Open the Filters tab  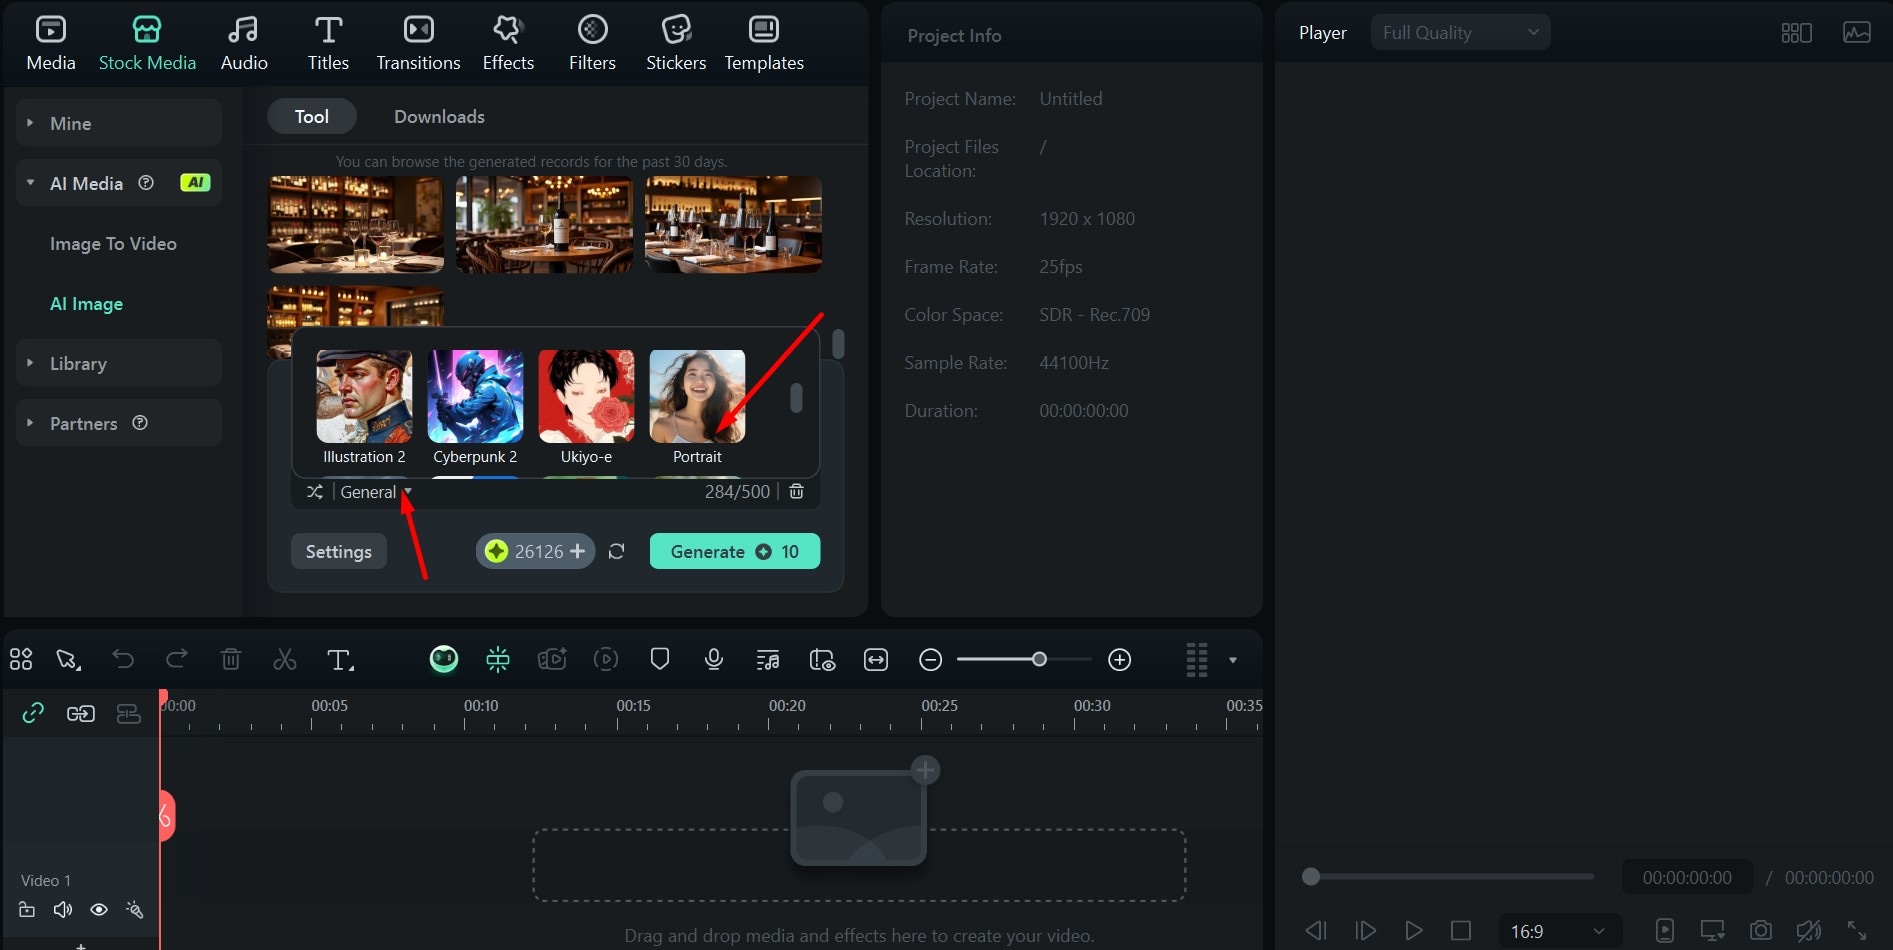pyautogui.click(x=592, y=44)
